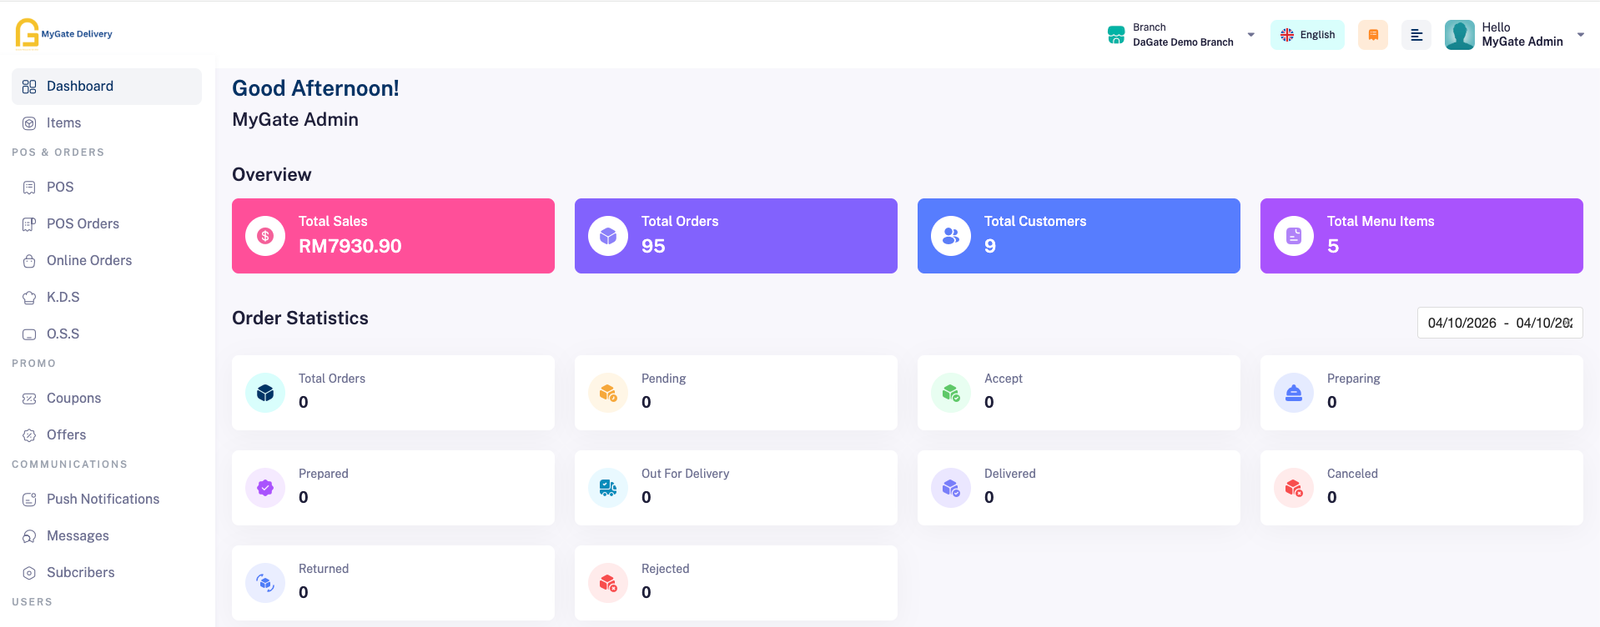Click the Canceled order red icon

point(1293,488)
